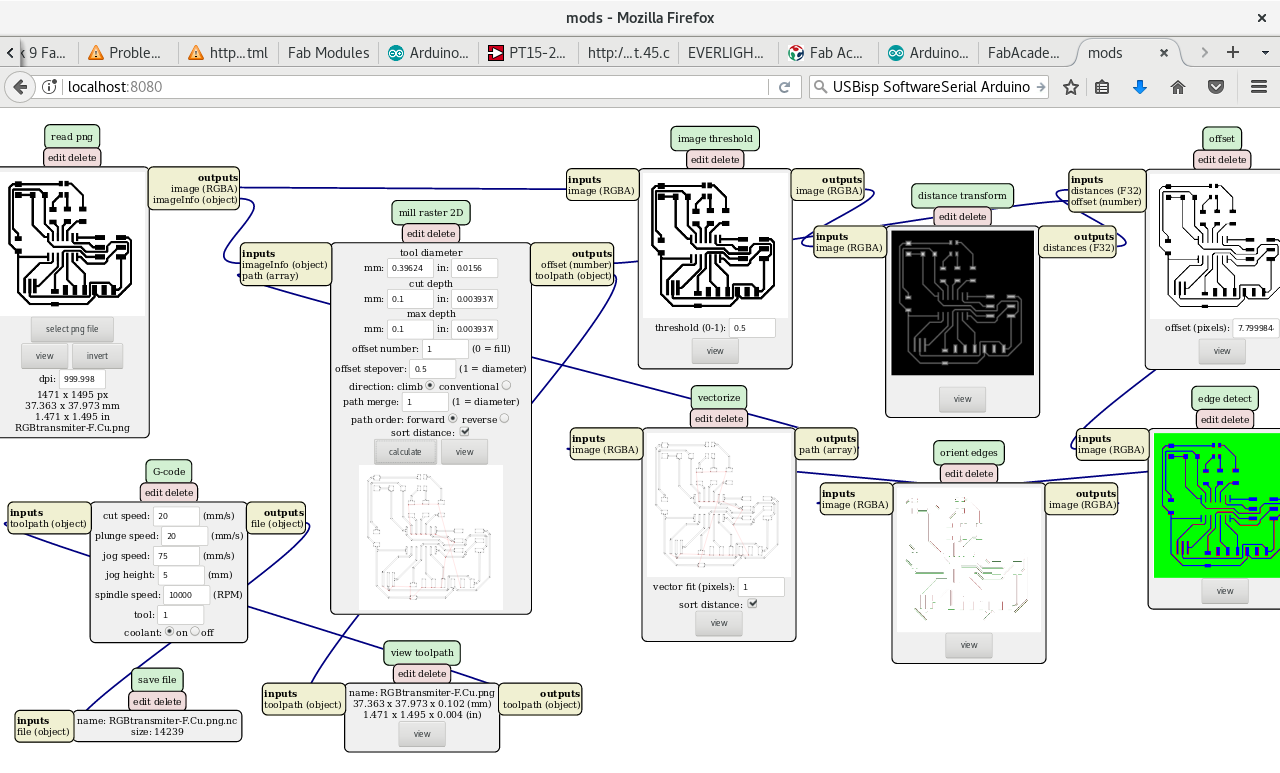Switch to the Proble... warning tab
The width and height of the screenshot is (1280, 773).
coord(128,53)
